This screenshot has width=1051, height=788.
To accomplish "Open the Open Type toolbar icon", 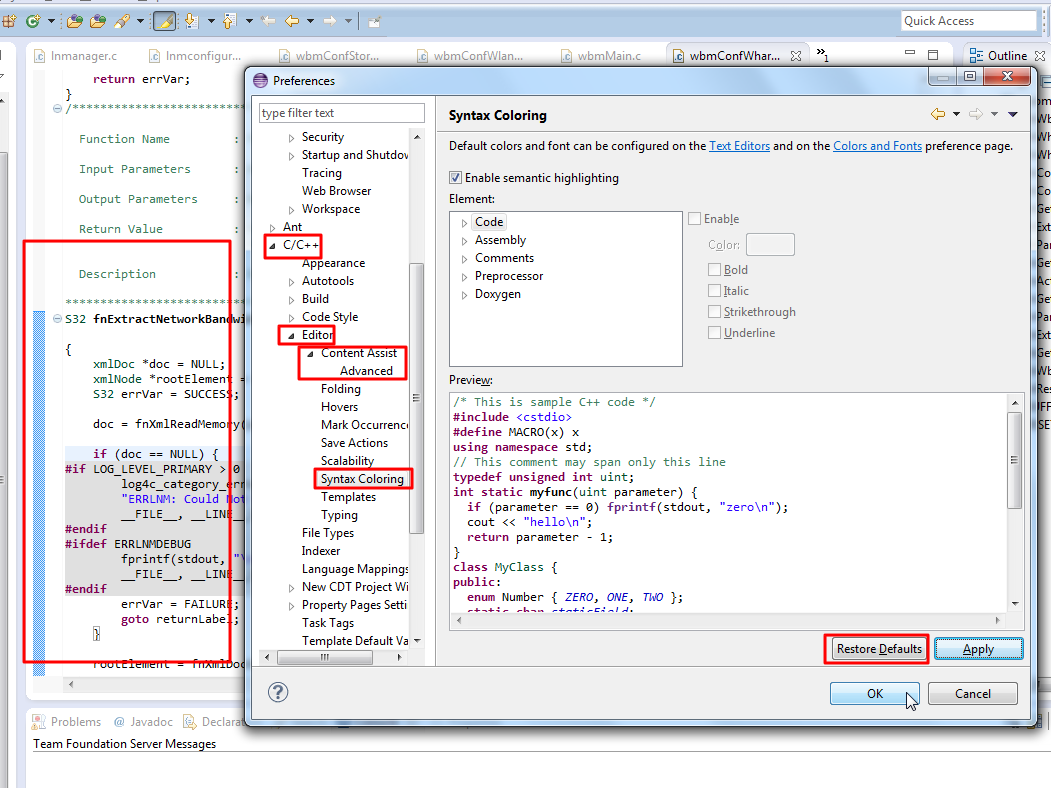I will click(x=74, y=21).
